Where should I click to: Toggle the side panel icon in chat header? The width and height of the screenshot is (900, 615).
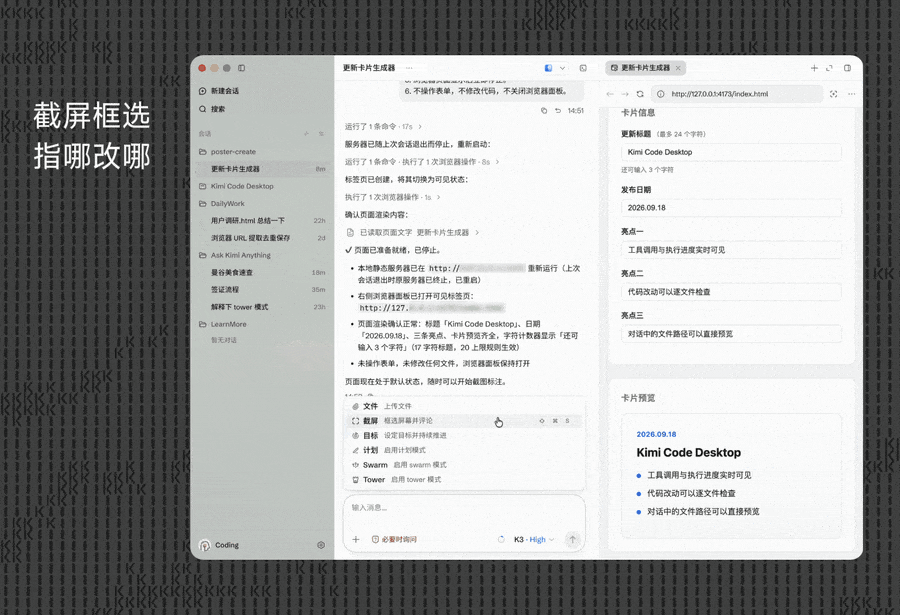(x=583, y=68)
